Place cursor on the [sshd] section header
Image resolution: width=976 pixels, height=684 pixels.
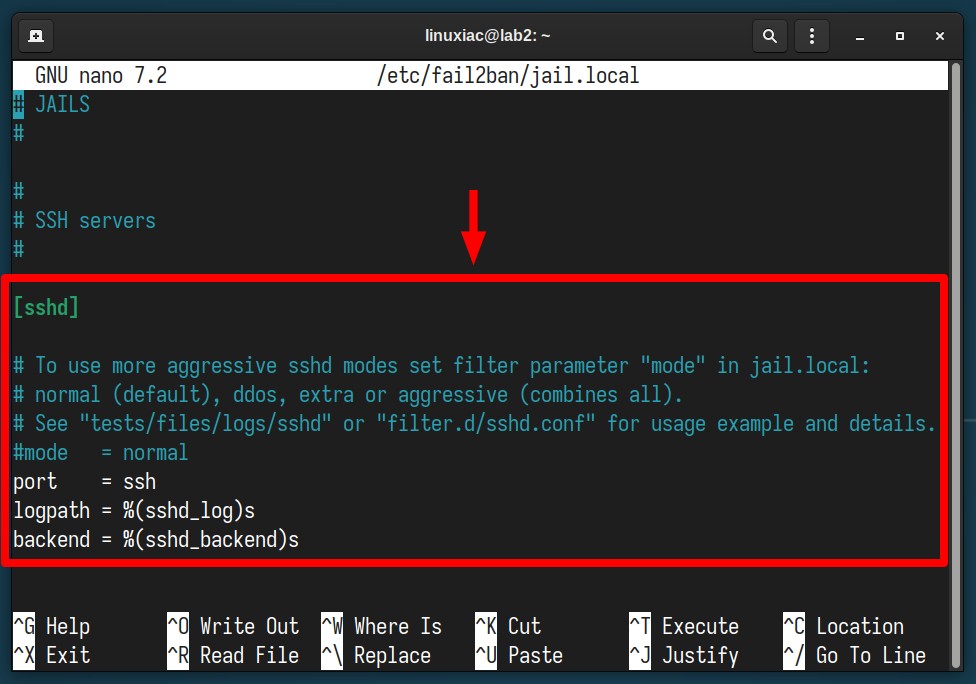(46, 307)
